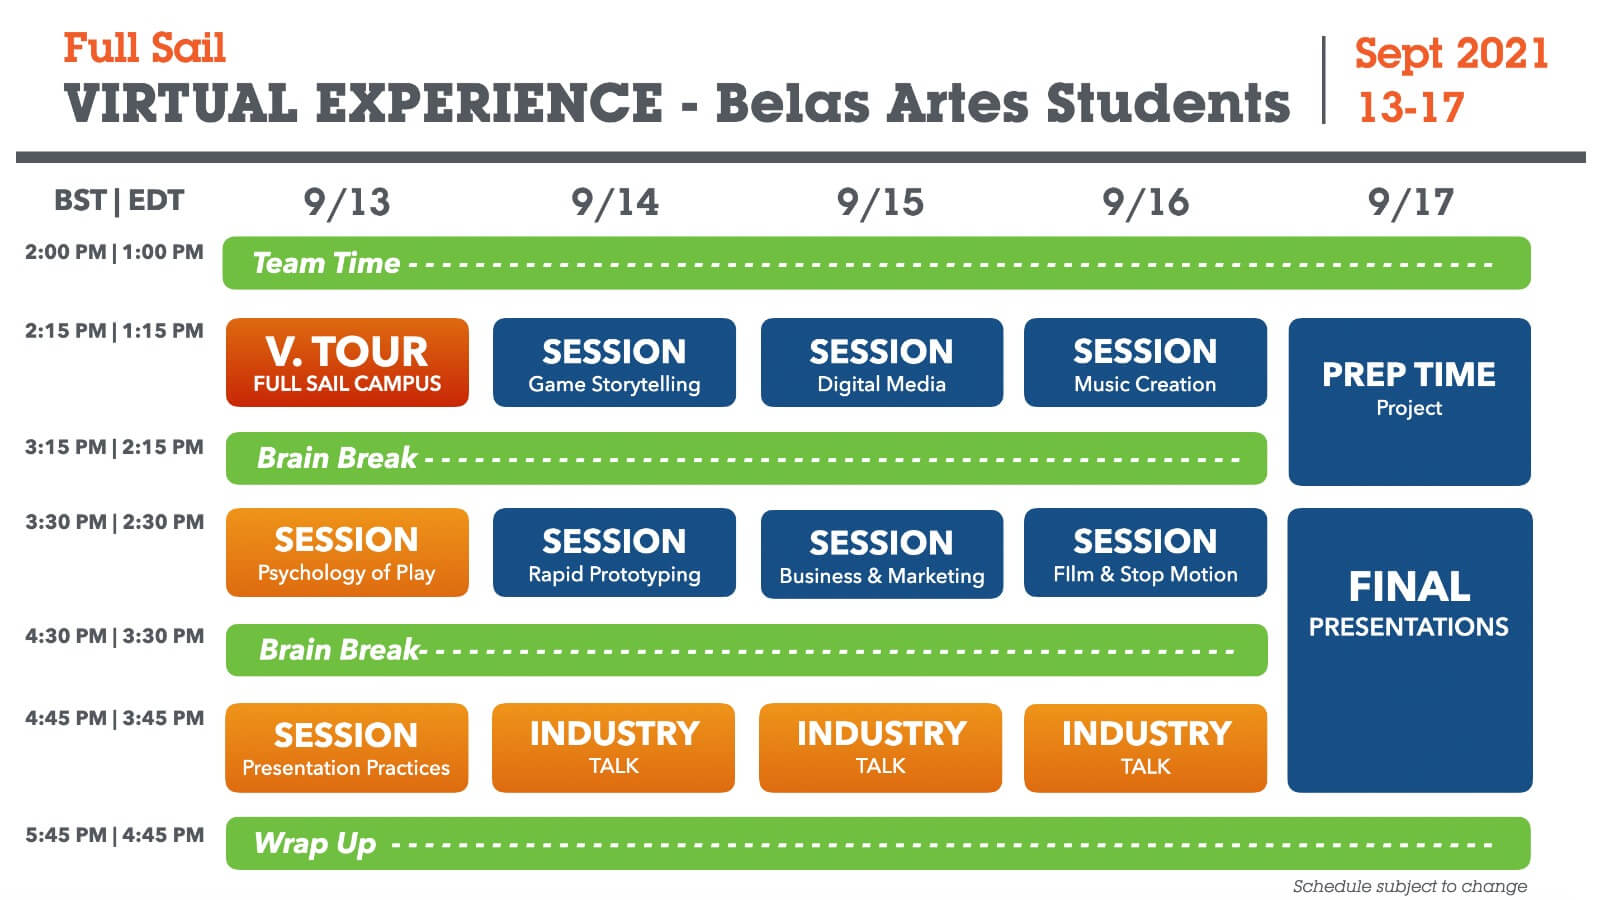Select the Presentation Practices session
Screen dimensions: 1600x900
346,748
